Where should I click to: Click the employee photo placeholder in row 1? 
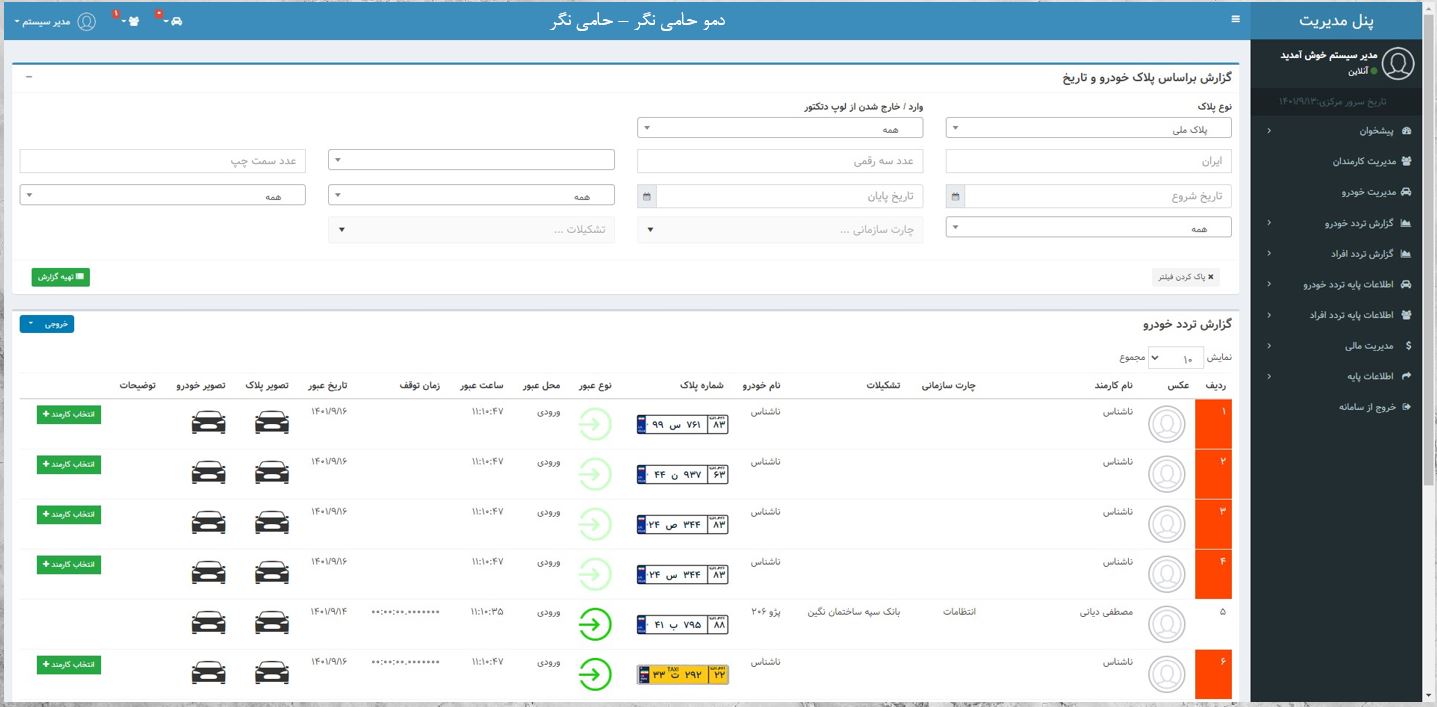pyautogui.click(x=1166, y=425)
